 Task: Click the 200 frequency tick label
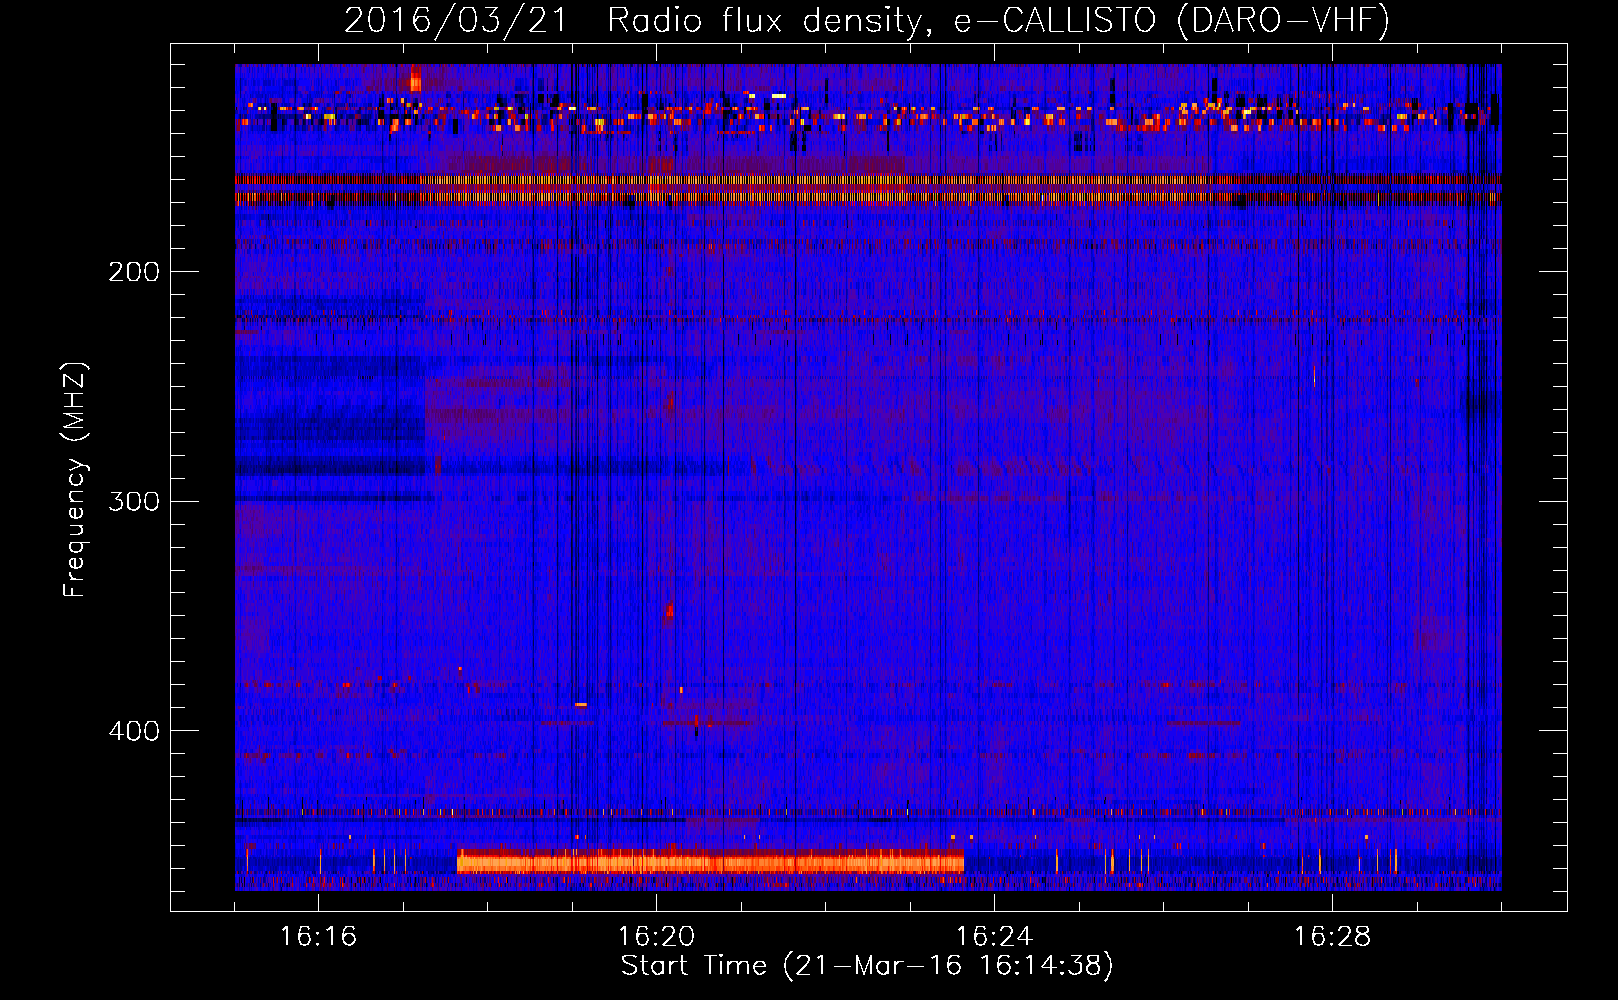pos(134,272)
